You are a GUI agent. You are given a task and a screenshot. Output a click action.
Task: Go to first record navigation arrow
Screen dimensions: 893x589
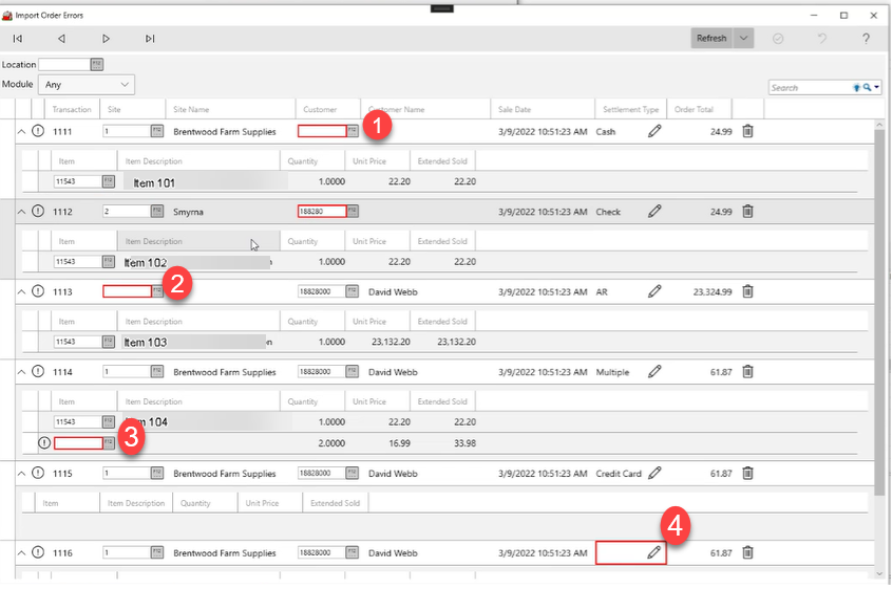coord(17,39)
